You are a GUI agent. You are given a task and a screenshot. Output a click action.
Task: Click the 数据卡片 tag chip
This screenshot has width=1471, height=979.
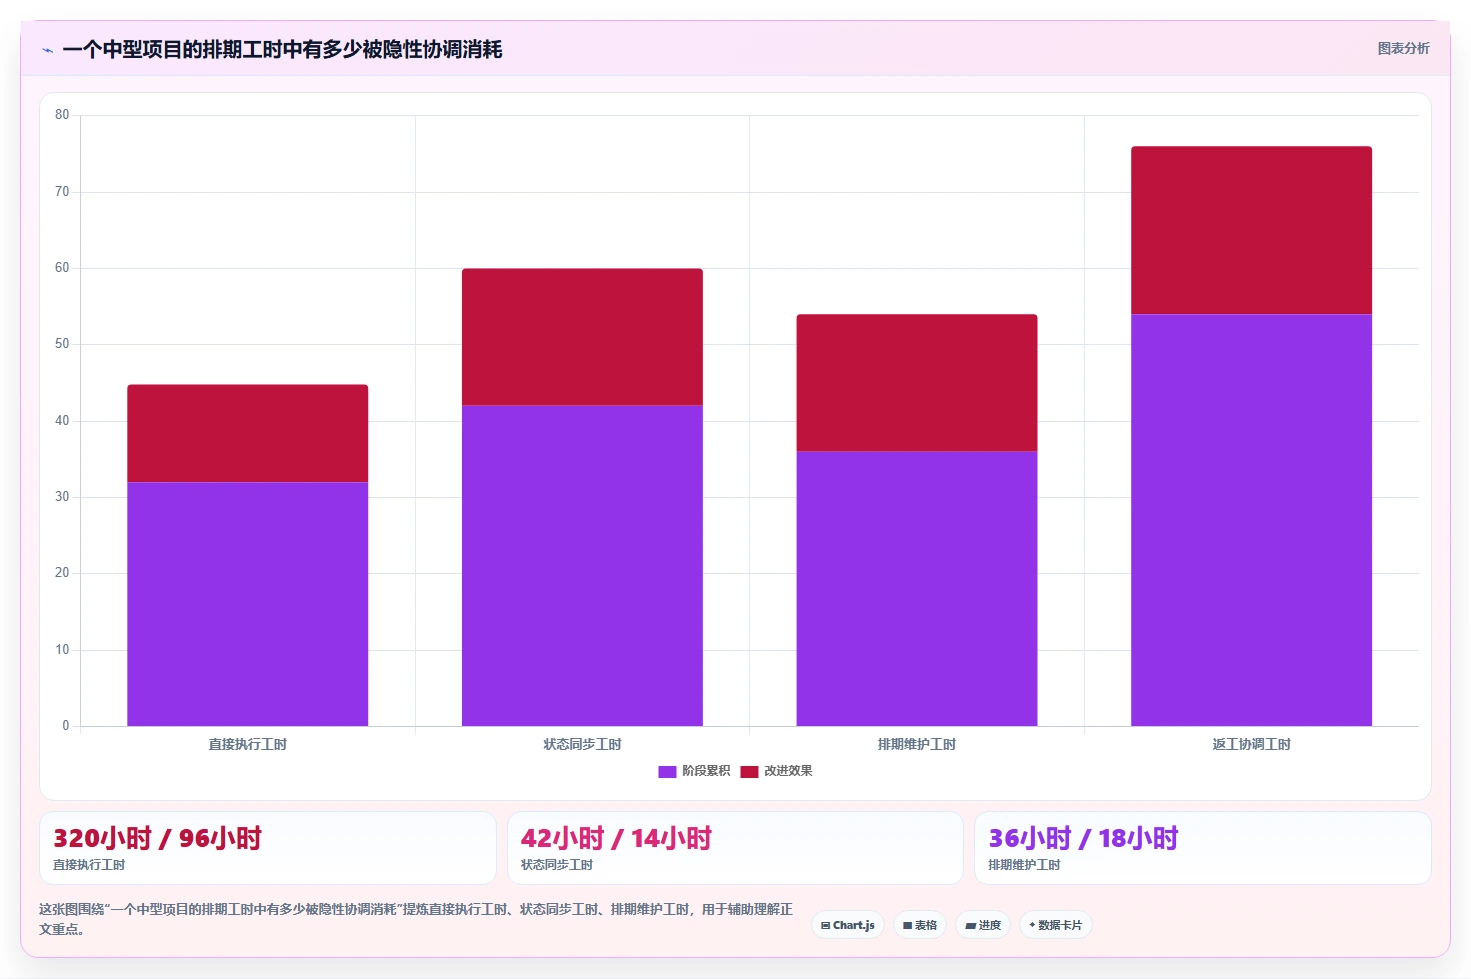tap(1056, 925)
